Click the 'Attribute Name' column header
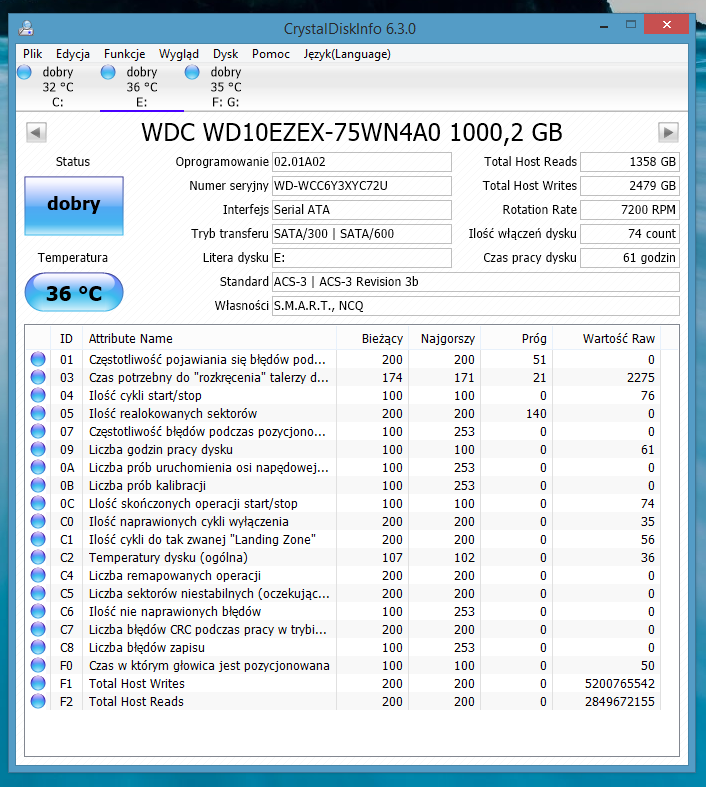This screenshot has height=787, width=706. pyautogui.click(x=210, y=339)
